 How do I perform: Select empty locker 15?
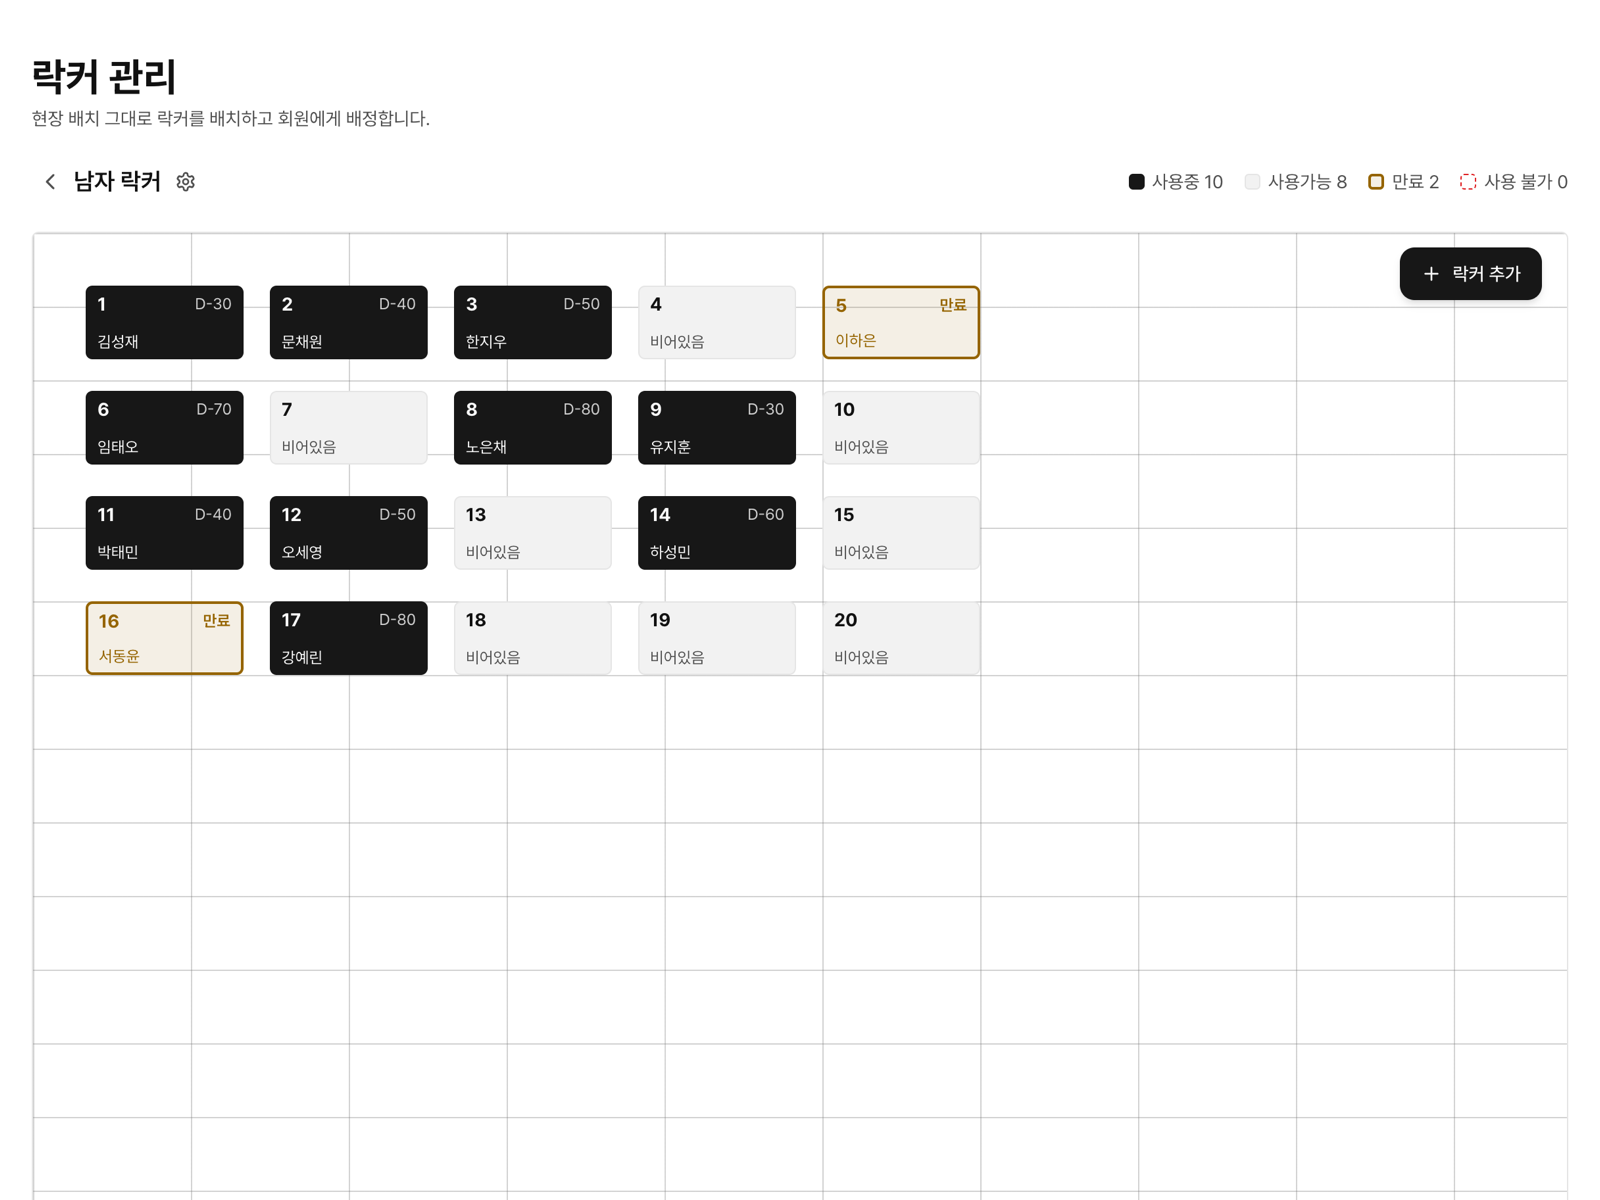[901, 533]
